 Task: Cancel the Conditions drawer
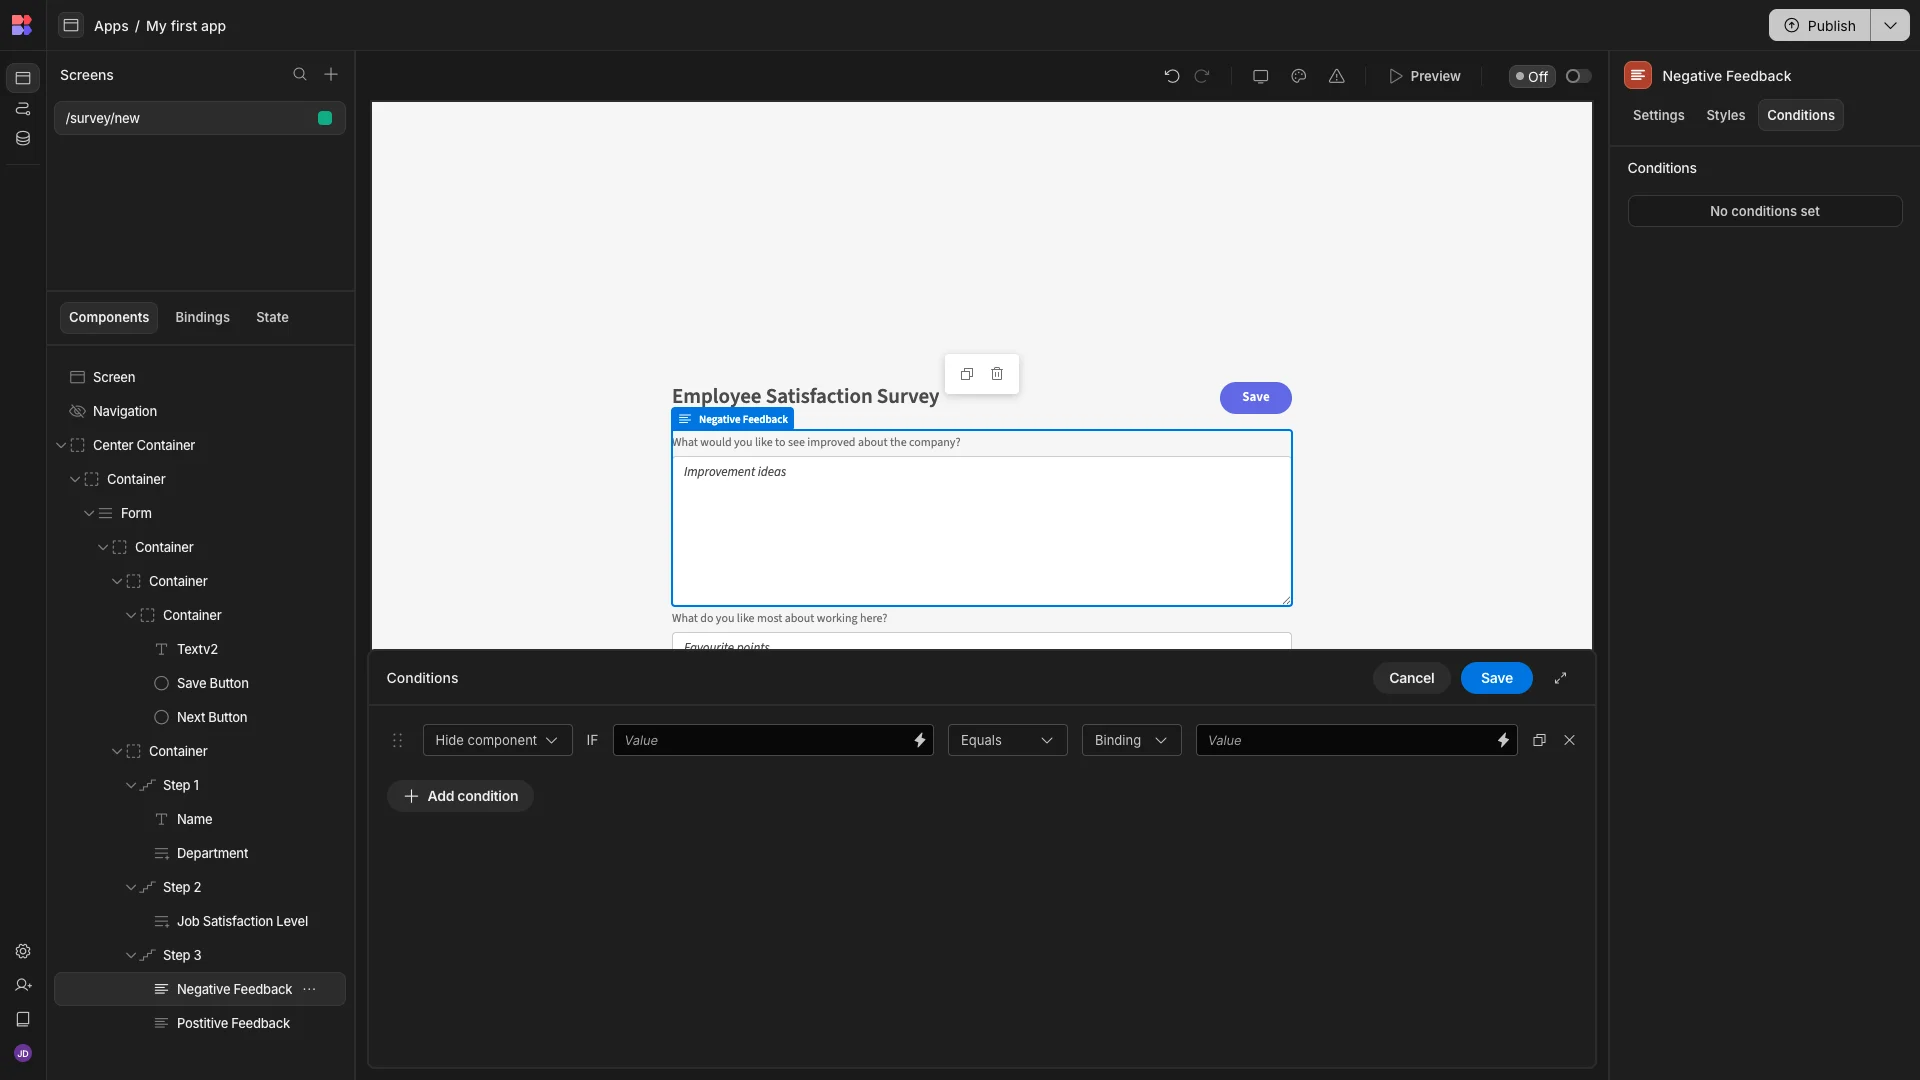pos(1411,678)
